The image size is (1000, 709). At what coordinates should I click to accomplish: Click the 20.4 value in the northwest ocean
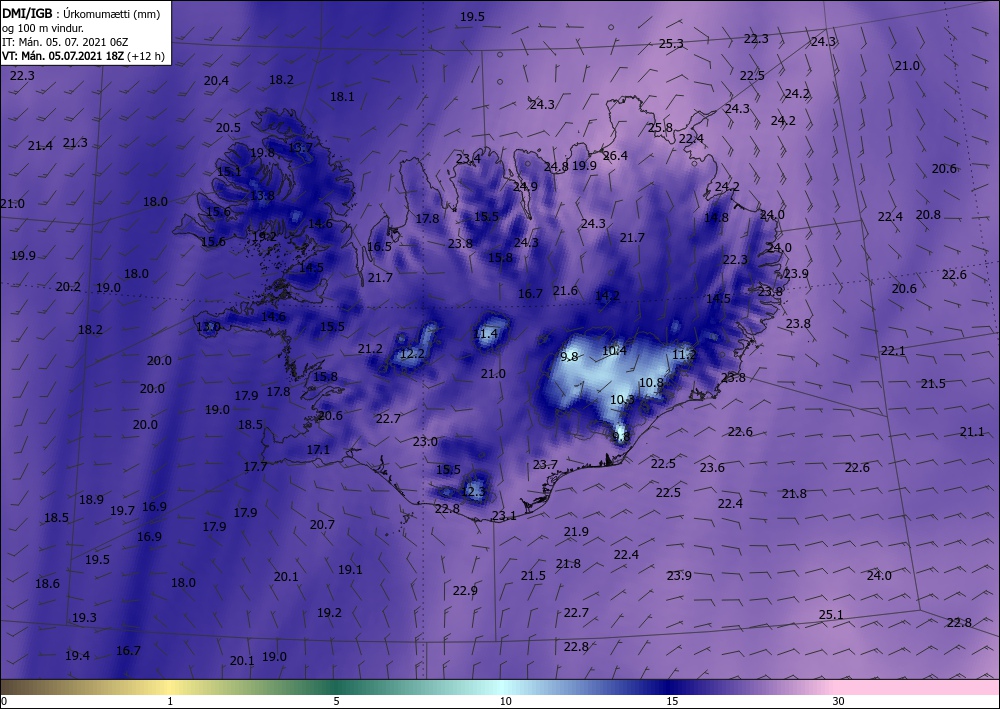tap(216, 80)
